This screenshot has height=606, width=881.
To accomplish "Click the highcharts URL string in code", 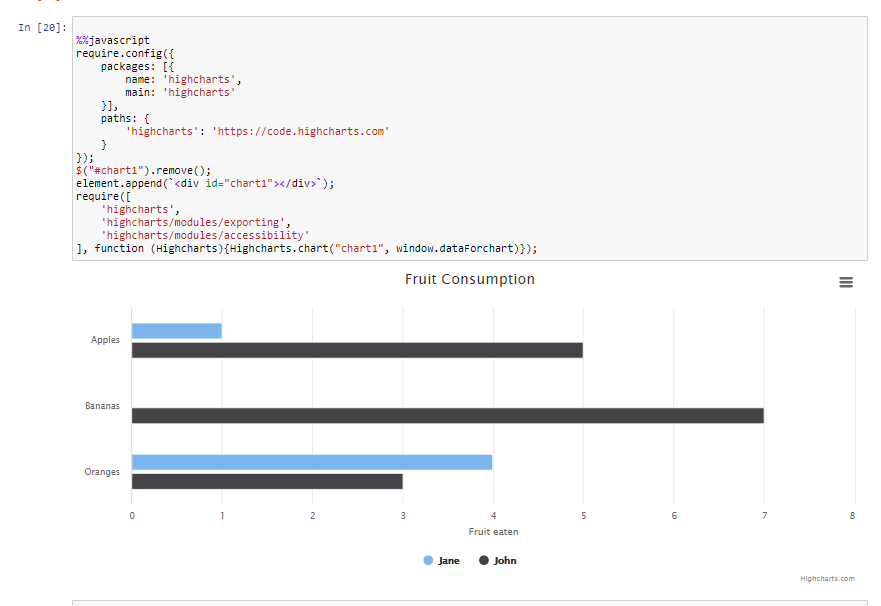I will [300, 131].
